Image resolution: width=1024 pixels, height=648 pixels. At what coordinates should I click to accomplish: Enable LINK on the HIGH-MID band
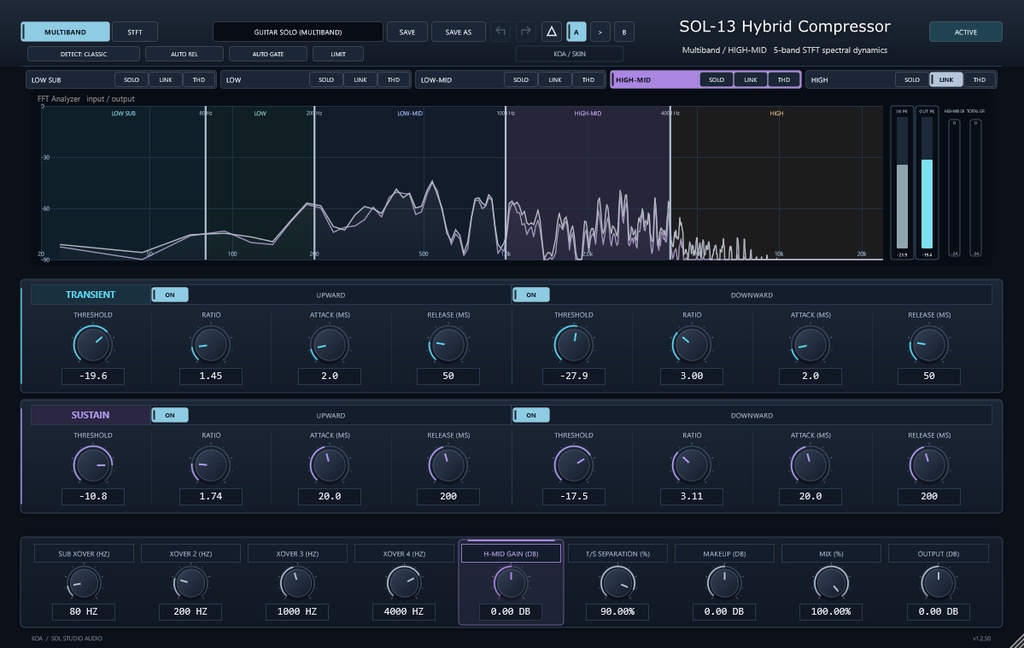click(750, 80)
